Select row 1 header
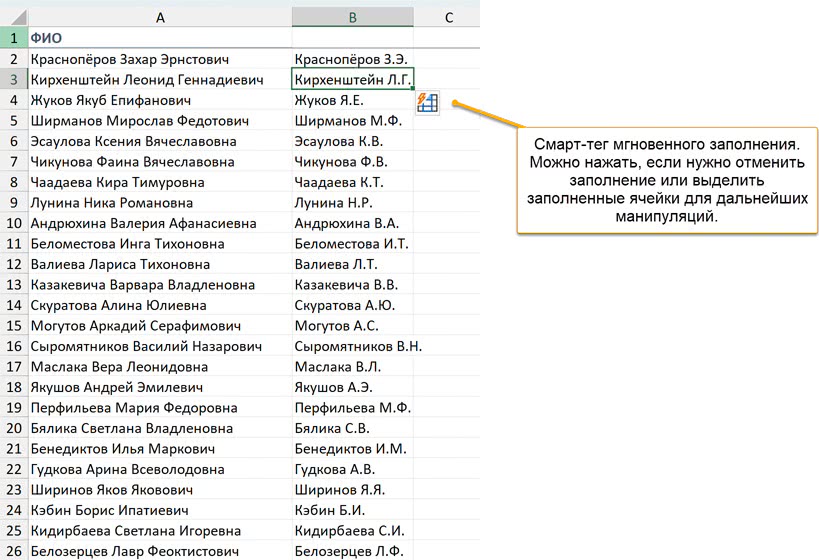 coord(14,38)
